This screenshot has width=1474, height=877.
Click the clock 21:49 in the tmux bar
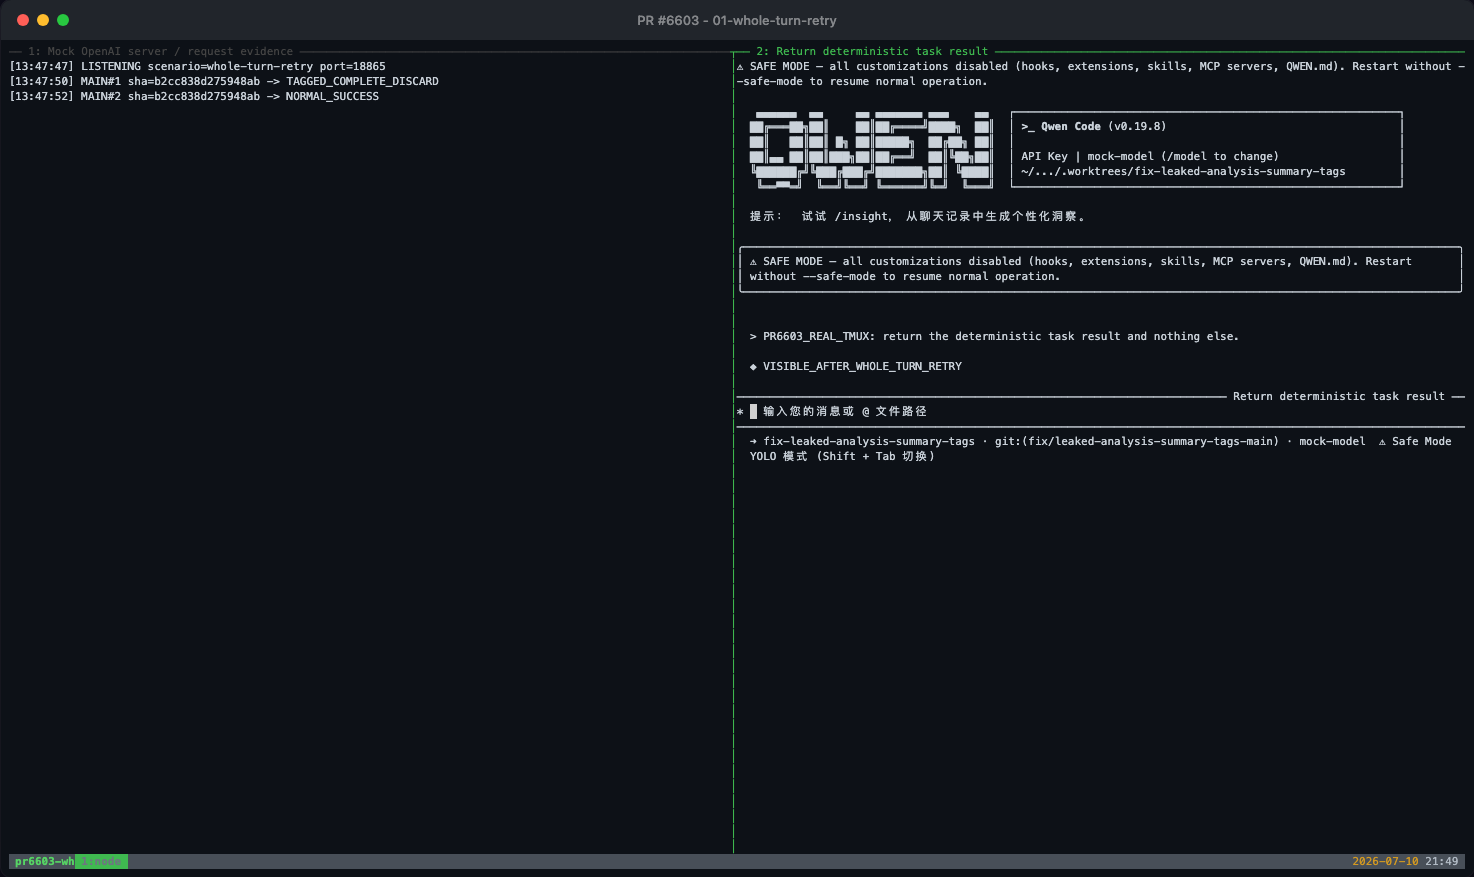coord(1442,861)
